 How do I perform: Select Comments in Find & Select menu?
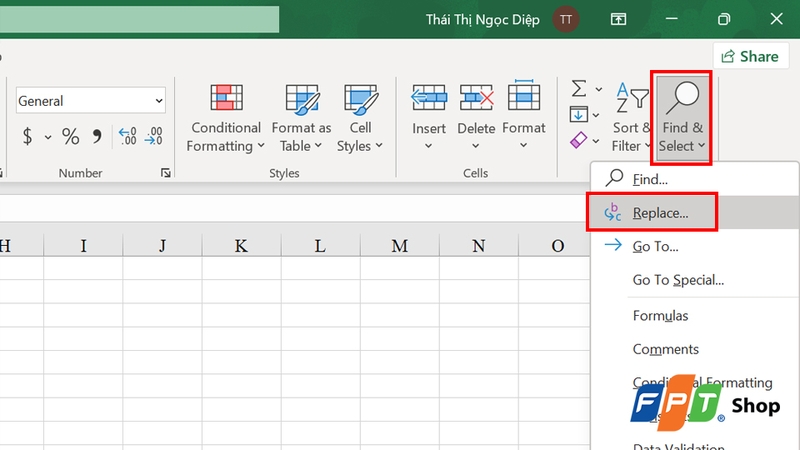coord(695,349)
